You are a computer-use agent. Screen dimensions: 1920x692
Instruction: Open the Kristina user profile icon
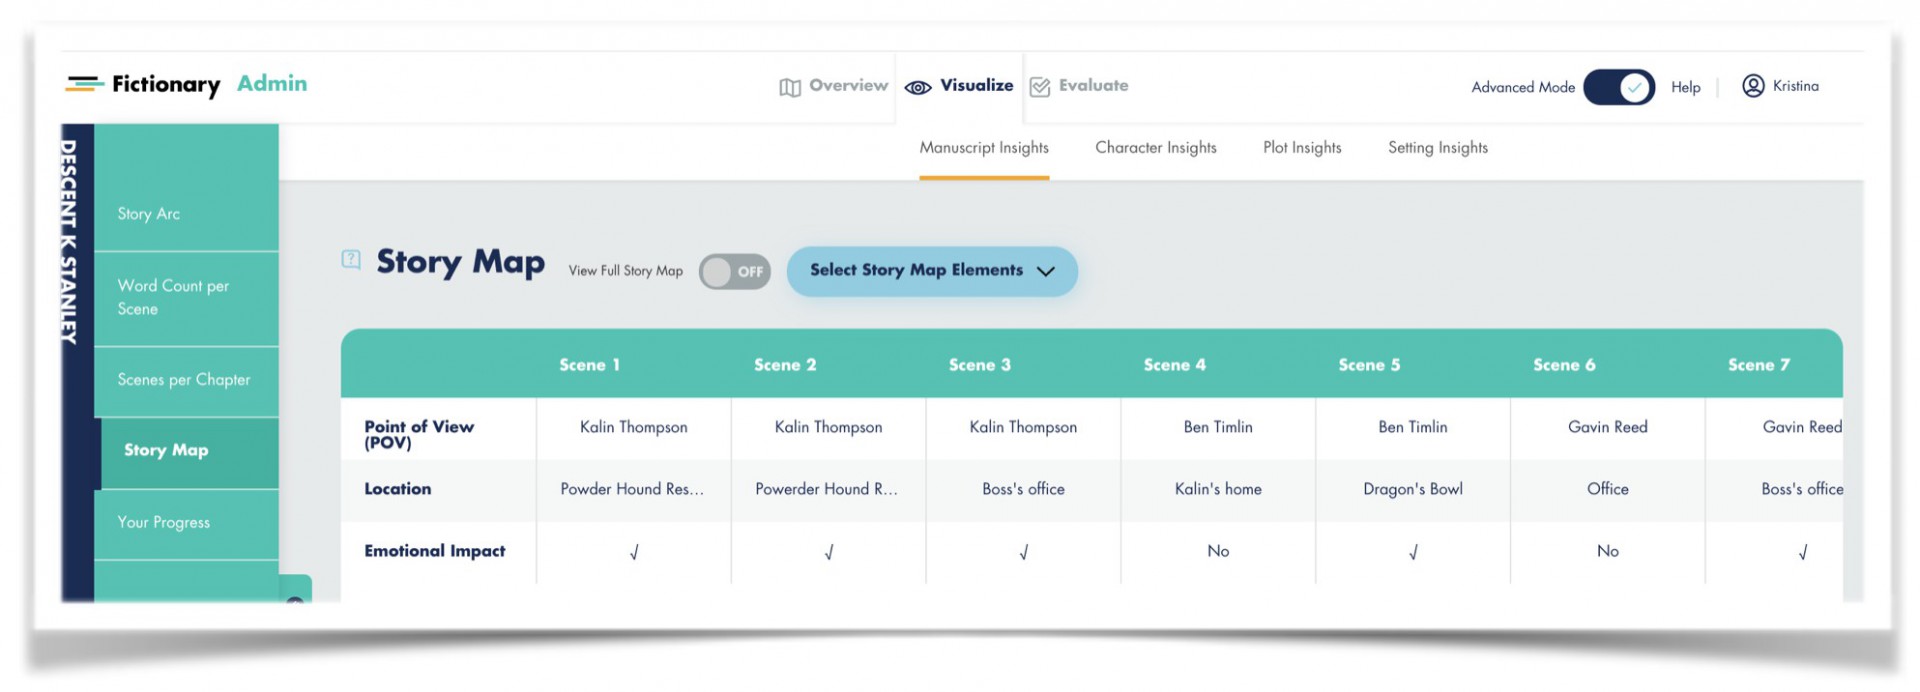coord(1753,86)
